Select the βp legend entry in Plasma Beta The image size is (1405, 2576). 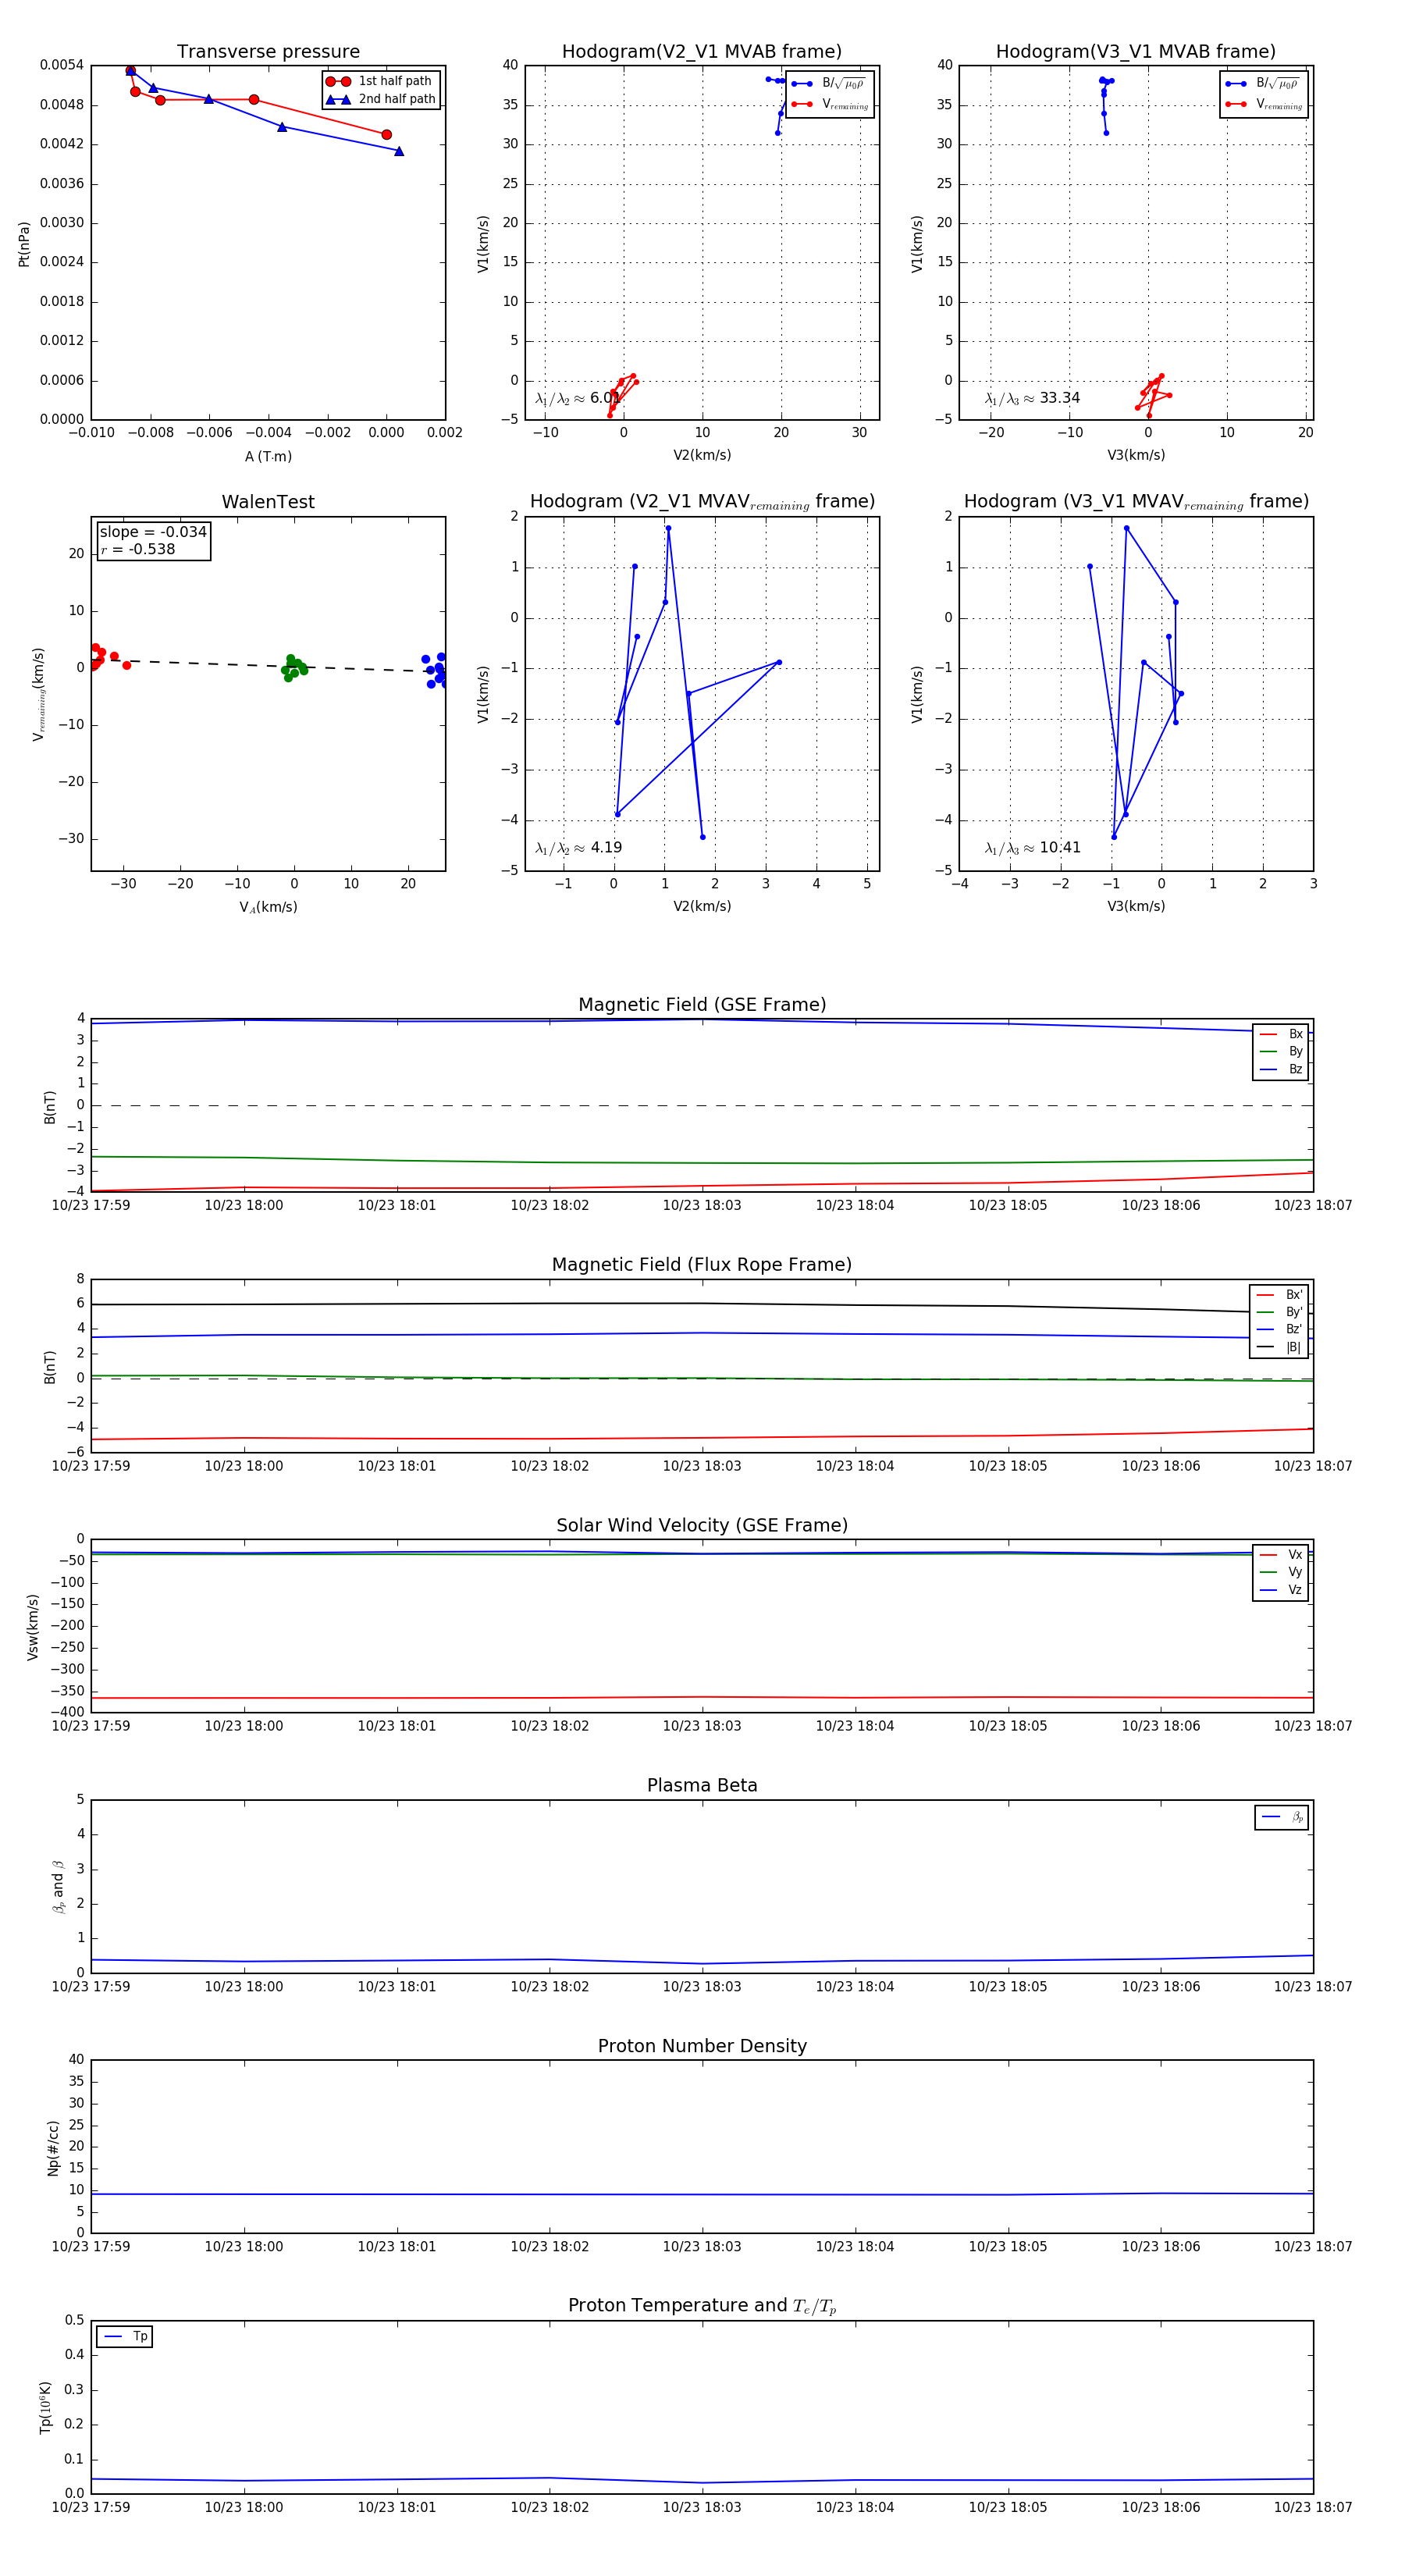(x=1282, y=1817)
